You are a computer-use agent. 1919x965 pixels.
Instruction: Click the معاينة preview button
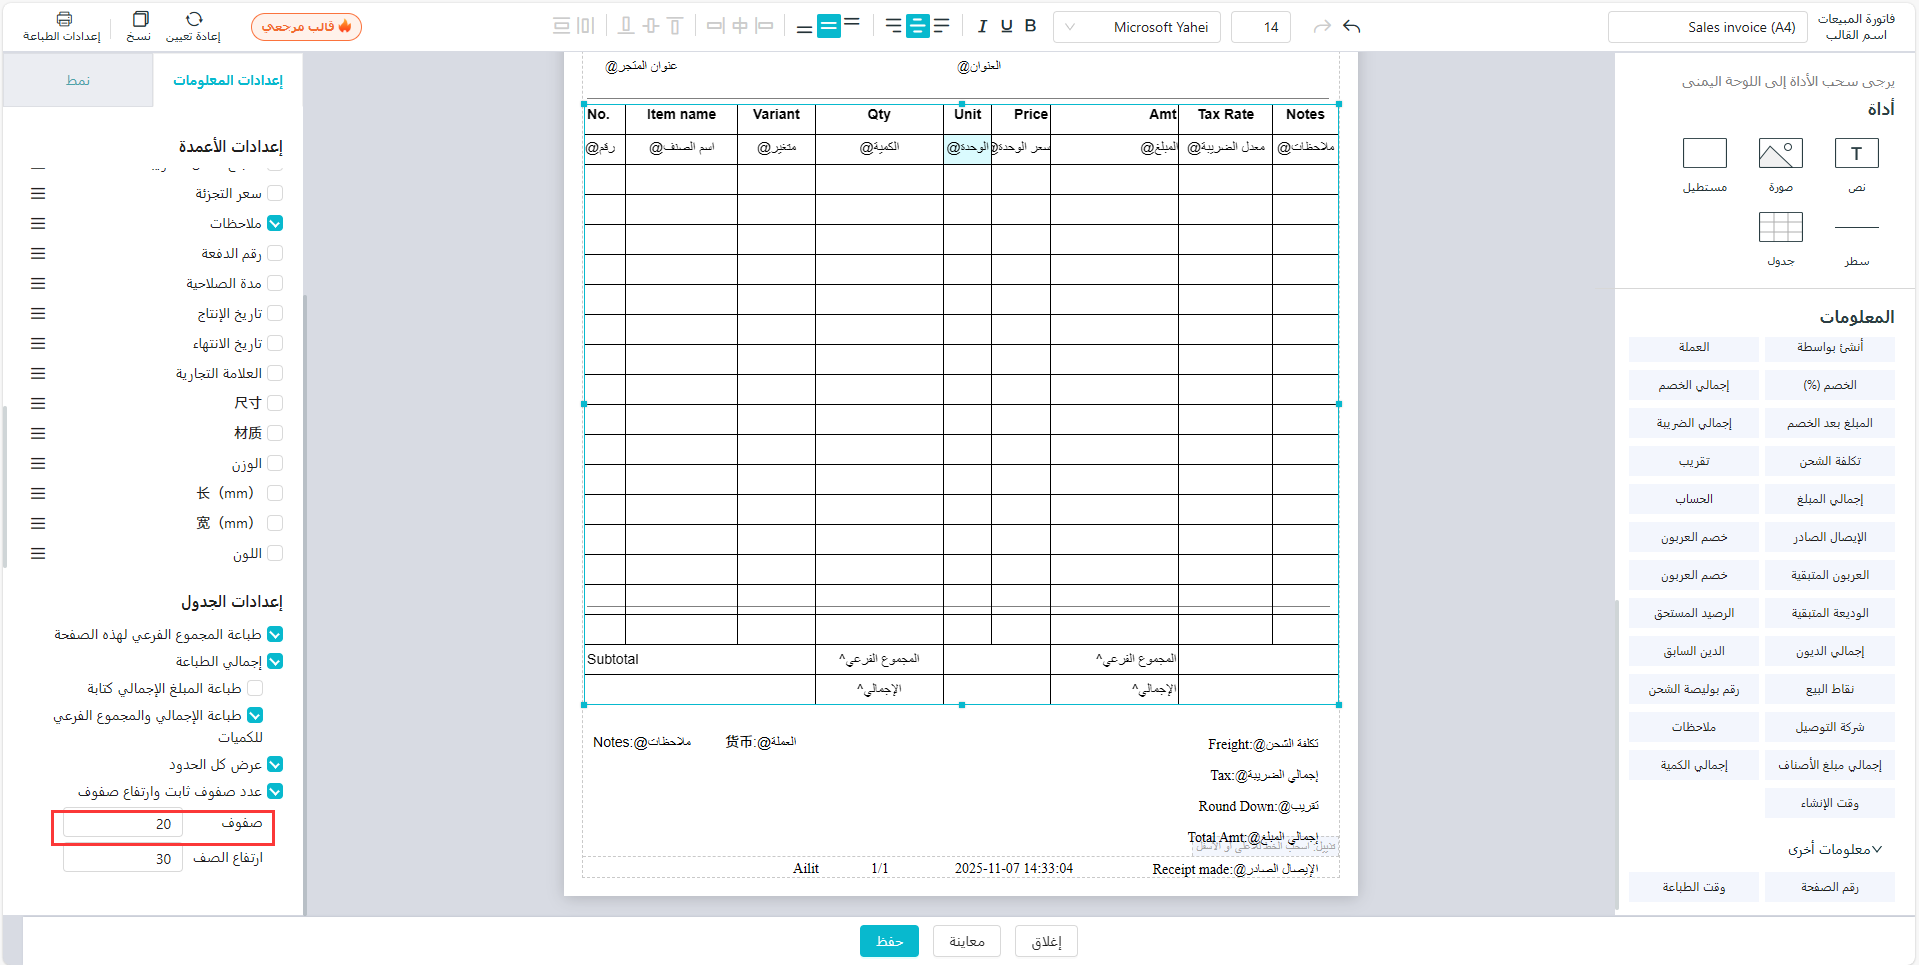pyautogui.click(x=966, y=941)
